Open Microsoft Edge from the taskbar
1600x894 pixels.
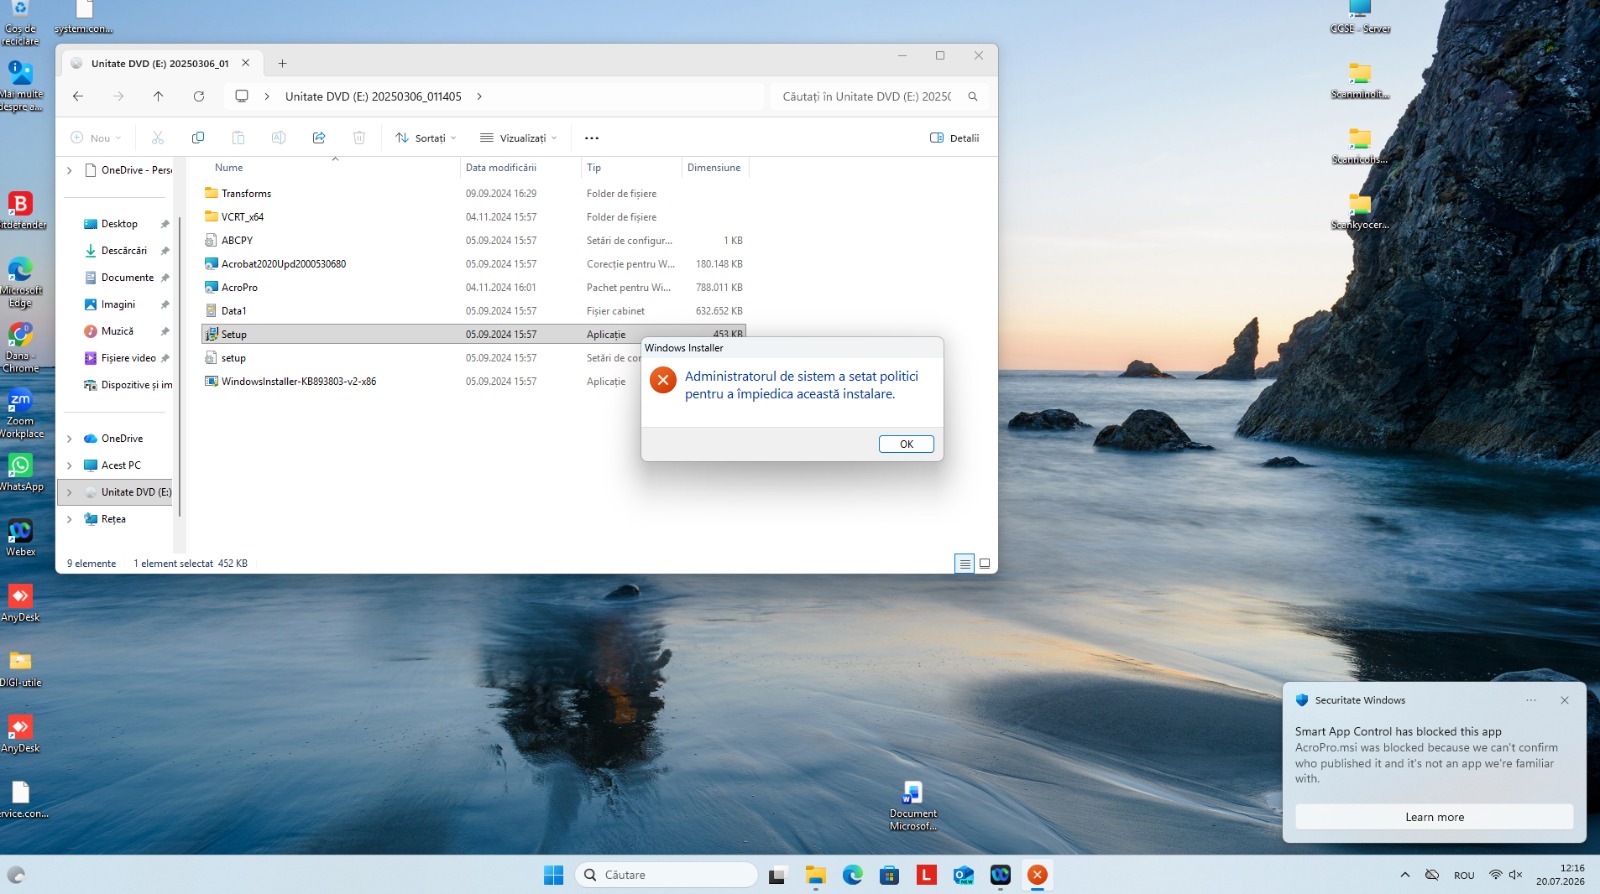852,875
